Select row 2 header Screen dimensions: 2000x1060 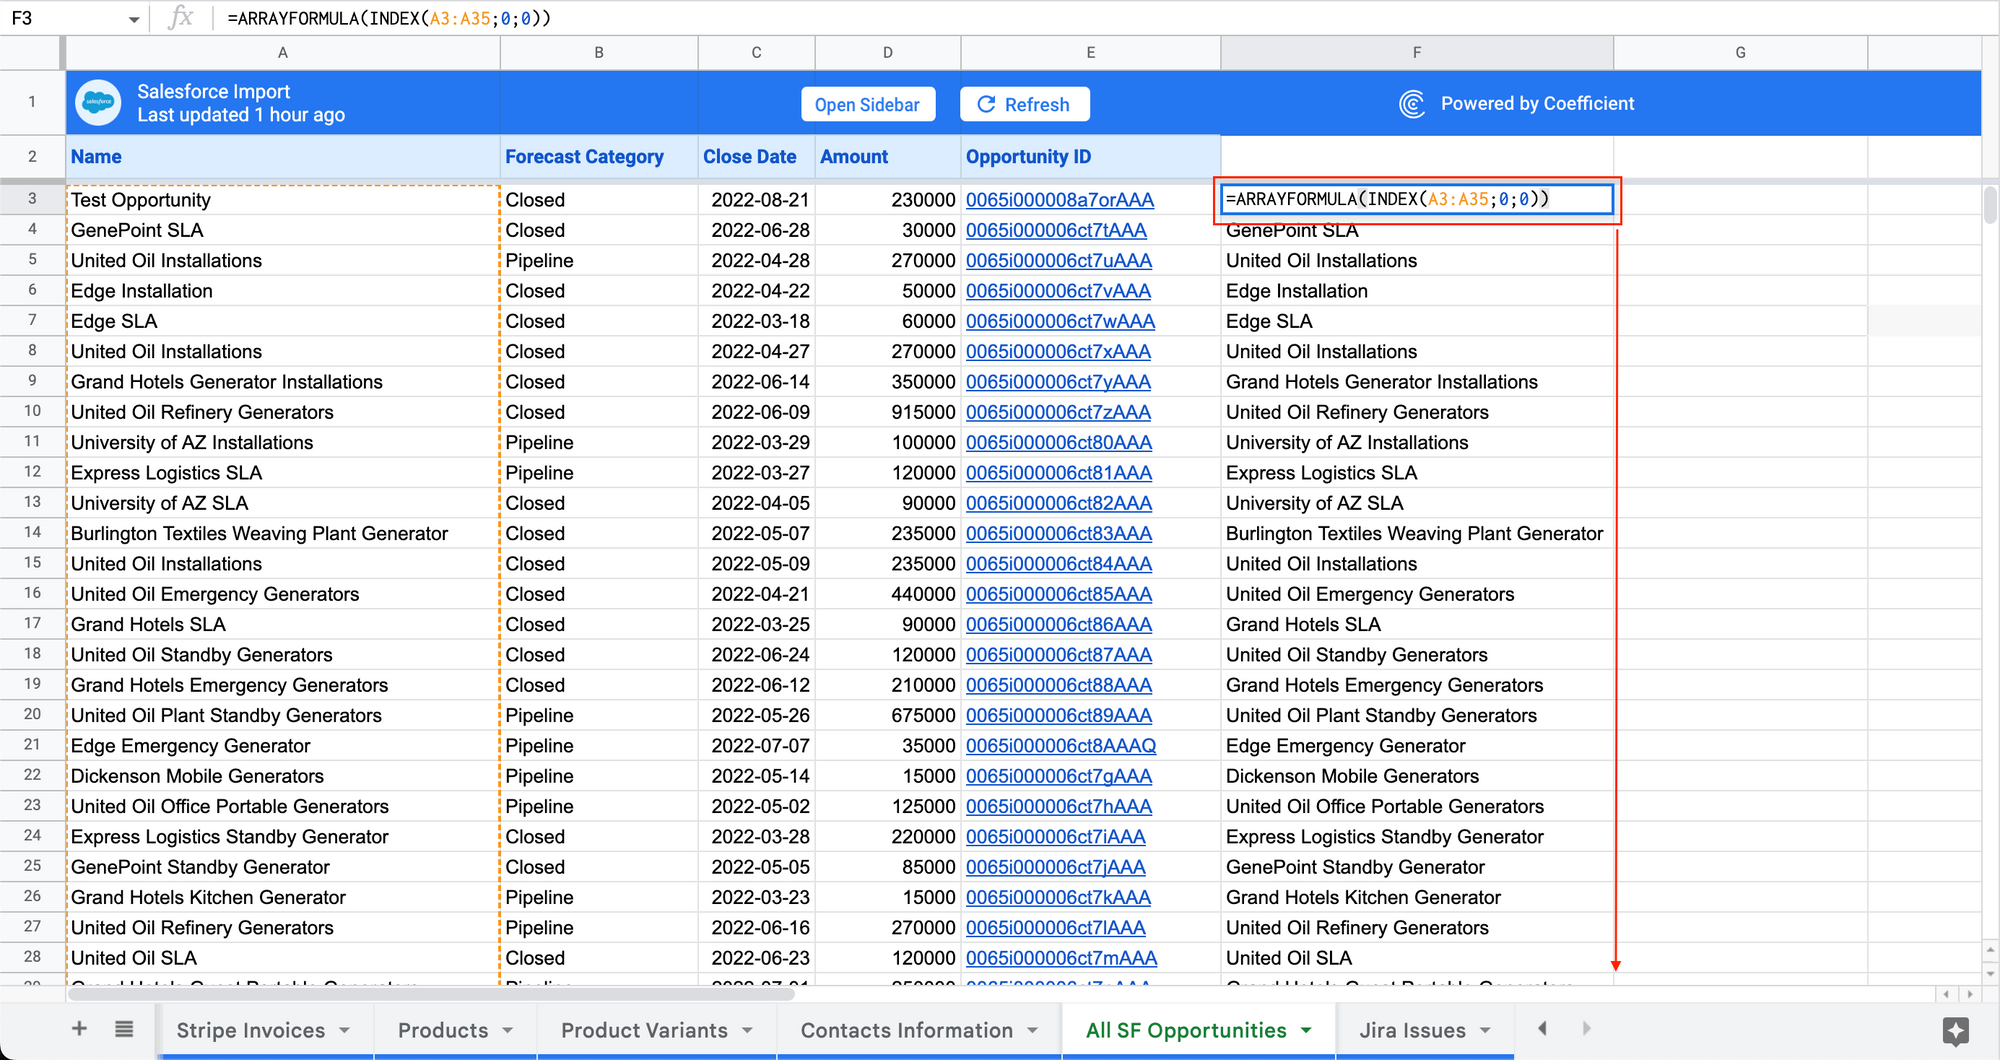[x=32, y=156]
